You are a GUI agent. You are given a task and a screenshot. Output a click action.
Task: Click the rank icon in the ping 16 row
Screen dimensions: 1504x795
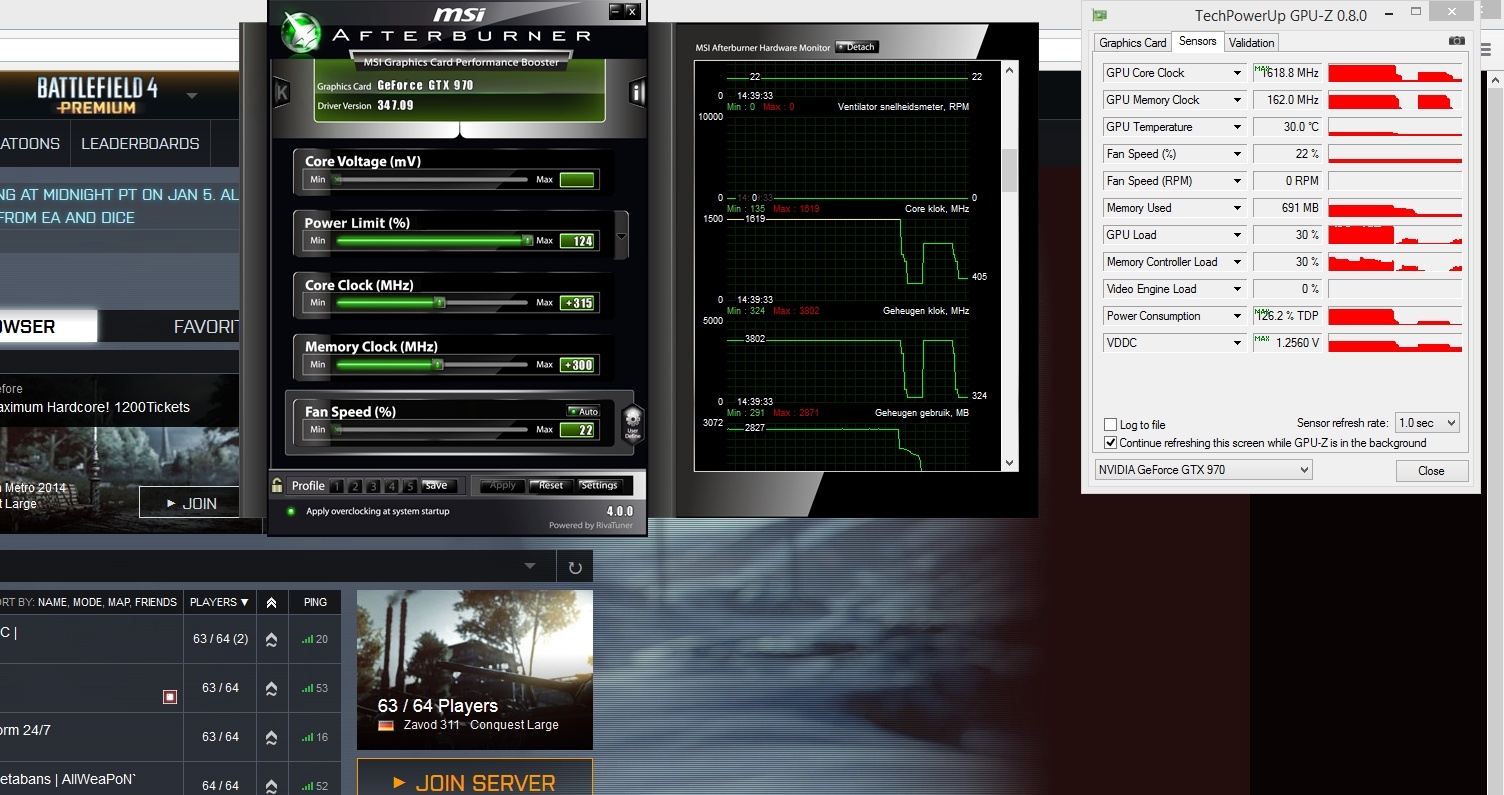(271, 737)
